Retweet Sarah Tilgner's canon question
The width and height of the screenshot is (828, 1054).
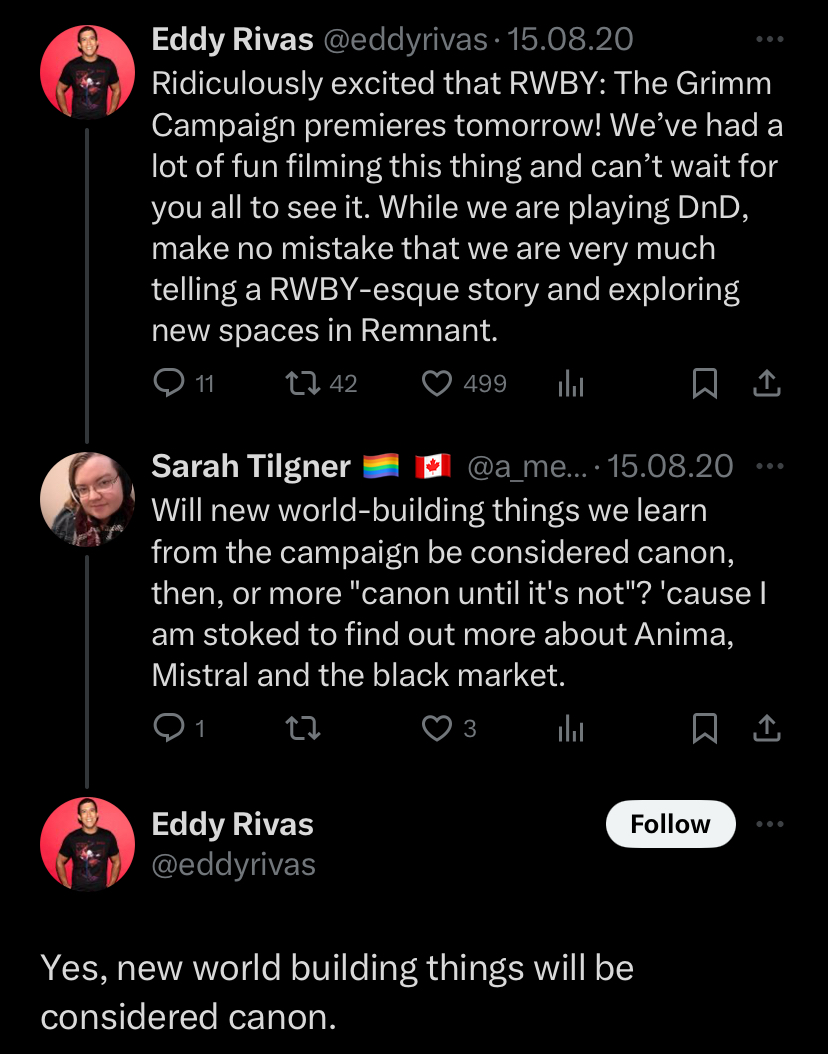[x=303, y=728]
